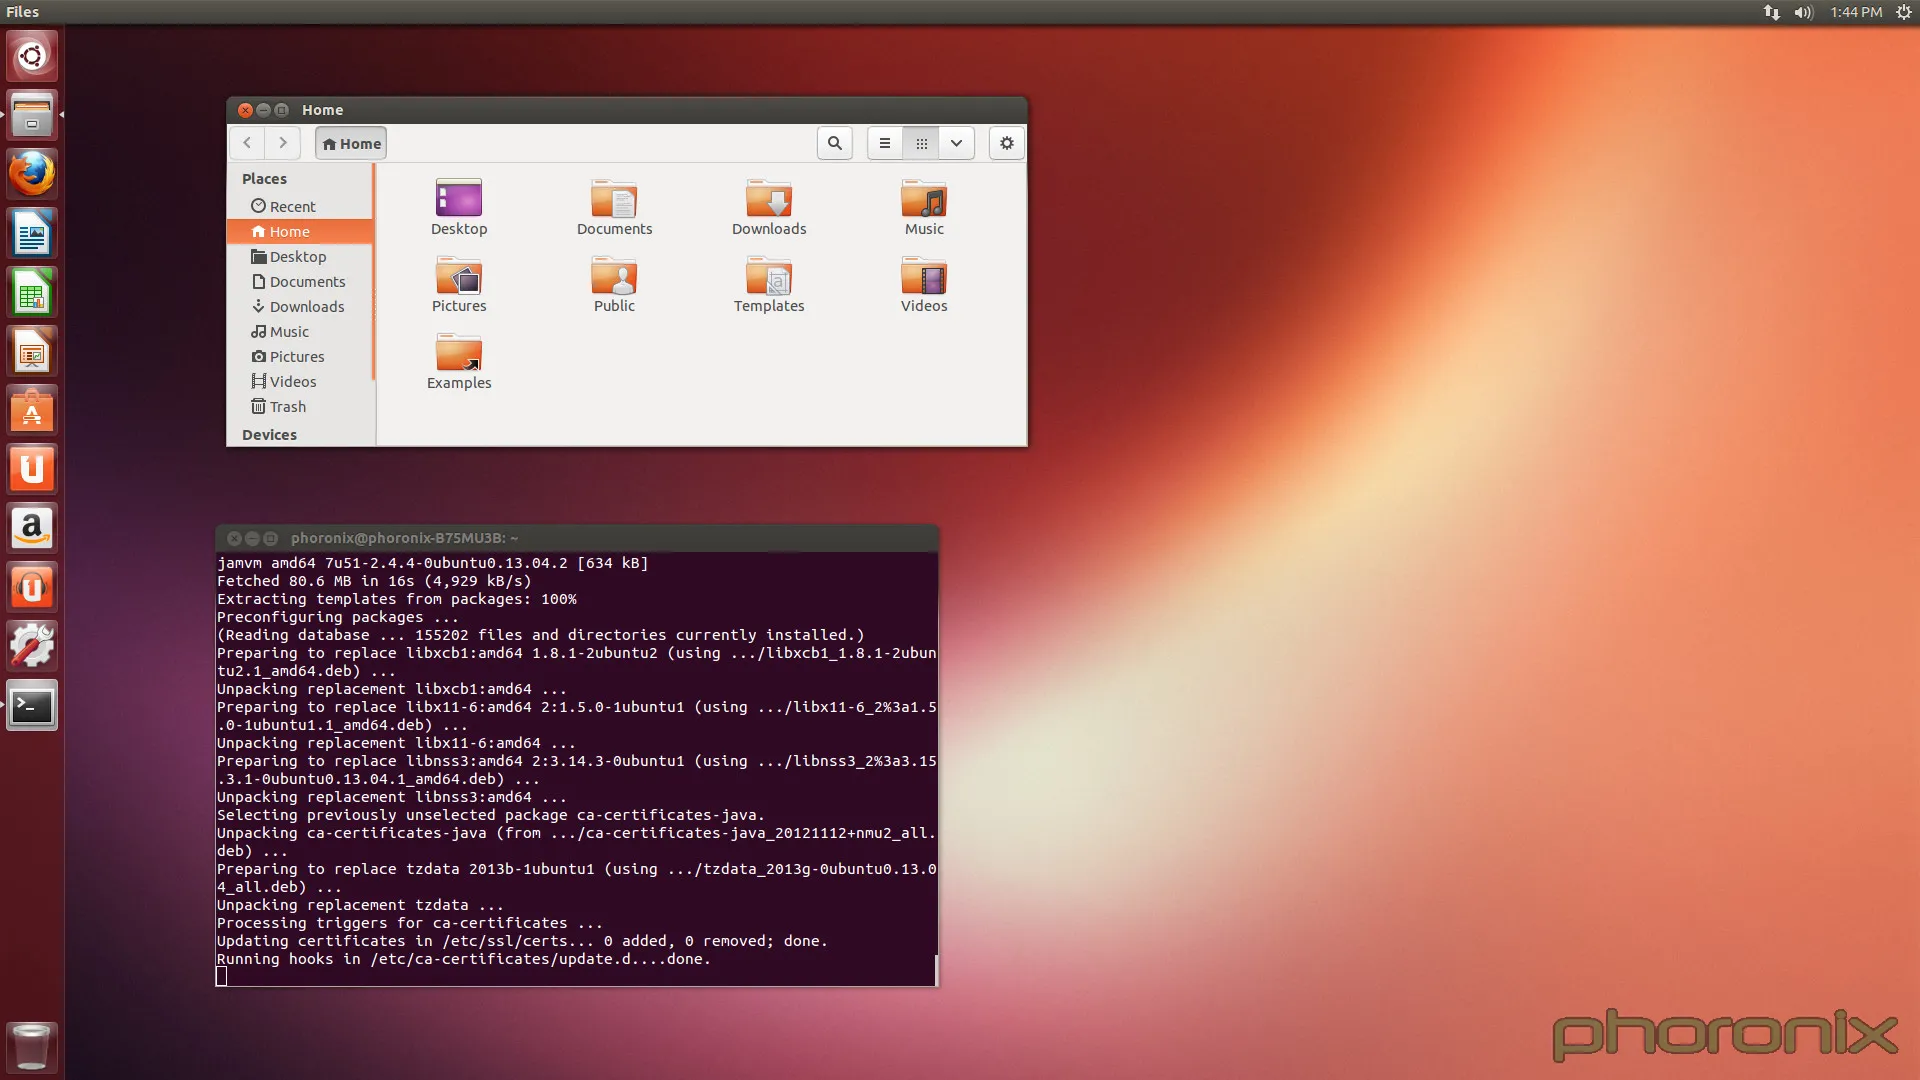The height and width of the screenshot is (1080, 1920).
Task: Navigate back in file manager
Action: 249,142
